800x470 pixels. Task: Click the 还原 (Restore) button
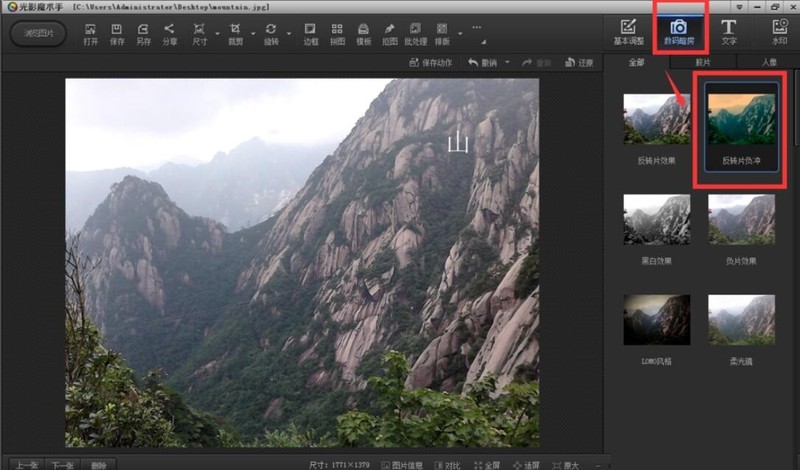pos(579,63)
